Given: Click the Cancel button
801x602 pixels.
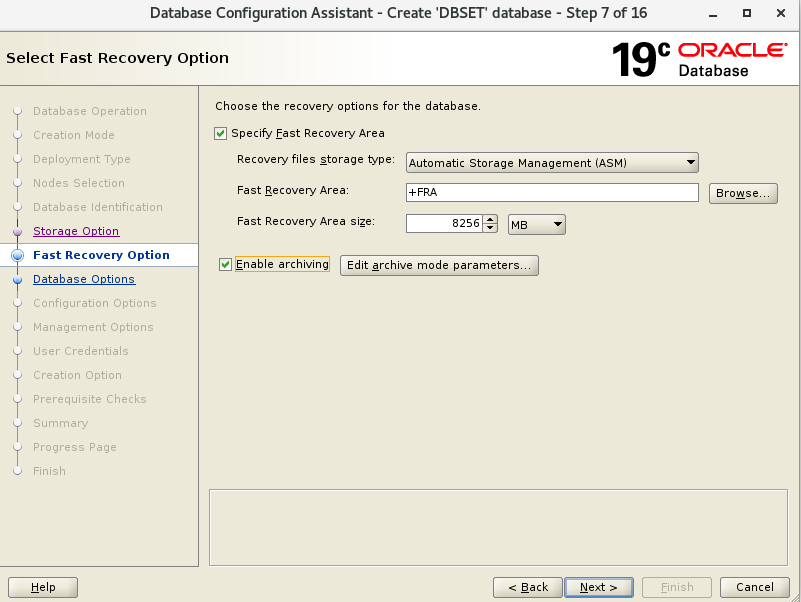Looking at the screenshot, I should click(x=755, y=587).
